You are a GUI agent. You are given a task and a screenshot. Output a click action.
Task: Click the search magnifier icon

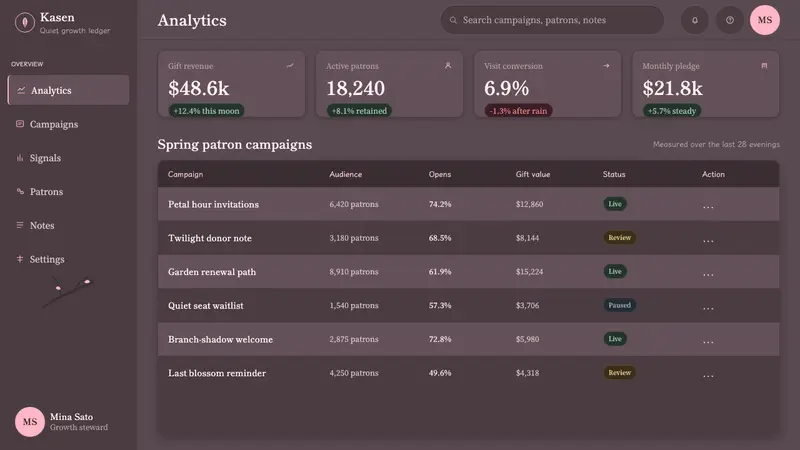[x=453, y=20]
